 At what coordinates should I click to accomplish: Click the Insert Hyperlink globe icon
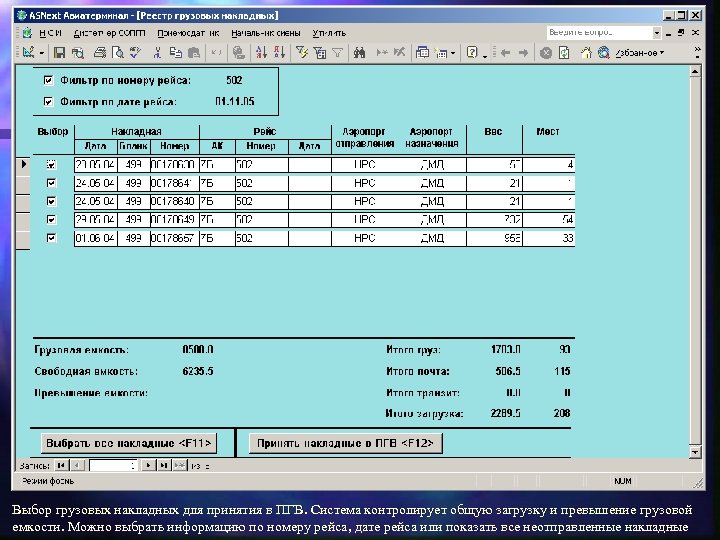coord(238,53)
